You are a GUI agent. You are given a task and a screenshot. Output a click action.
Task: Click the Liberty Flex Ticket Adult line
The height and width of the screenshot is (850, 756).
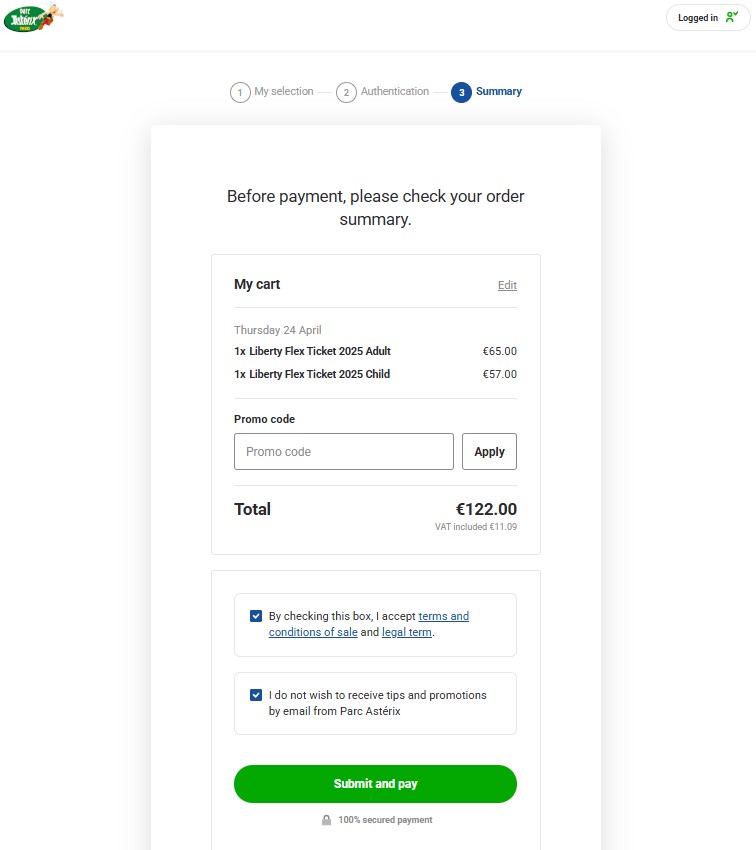coord(312,351)
